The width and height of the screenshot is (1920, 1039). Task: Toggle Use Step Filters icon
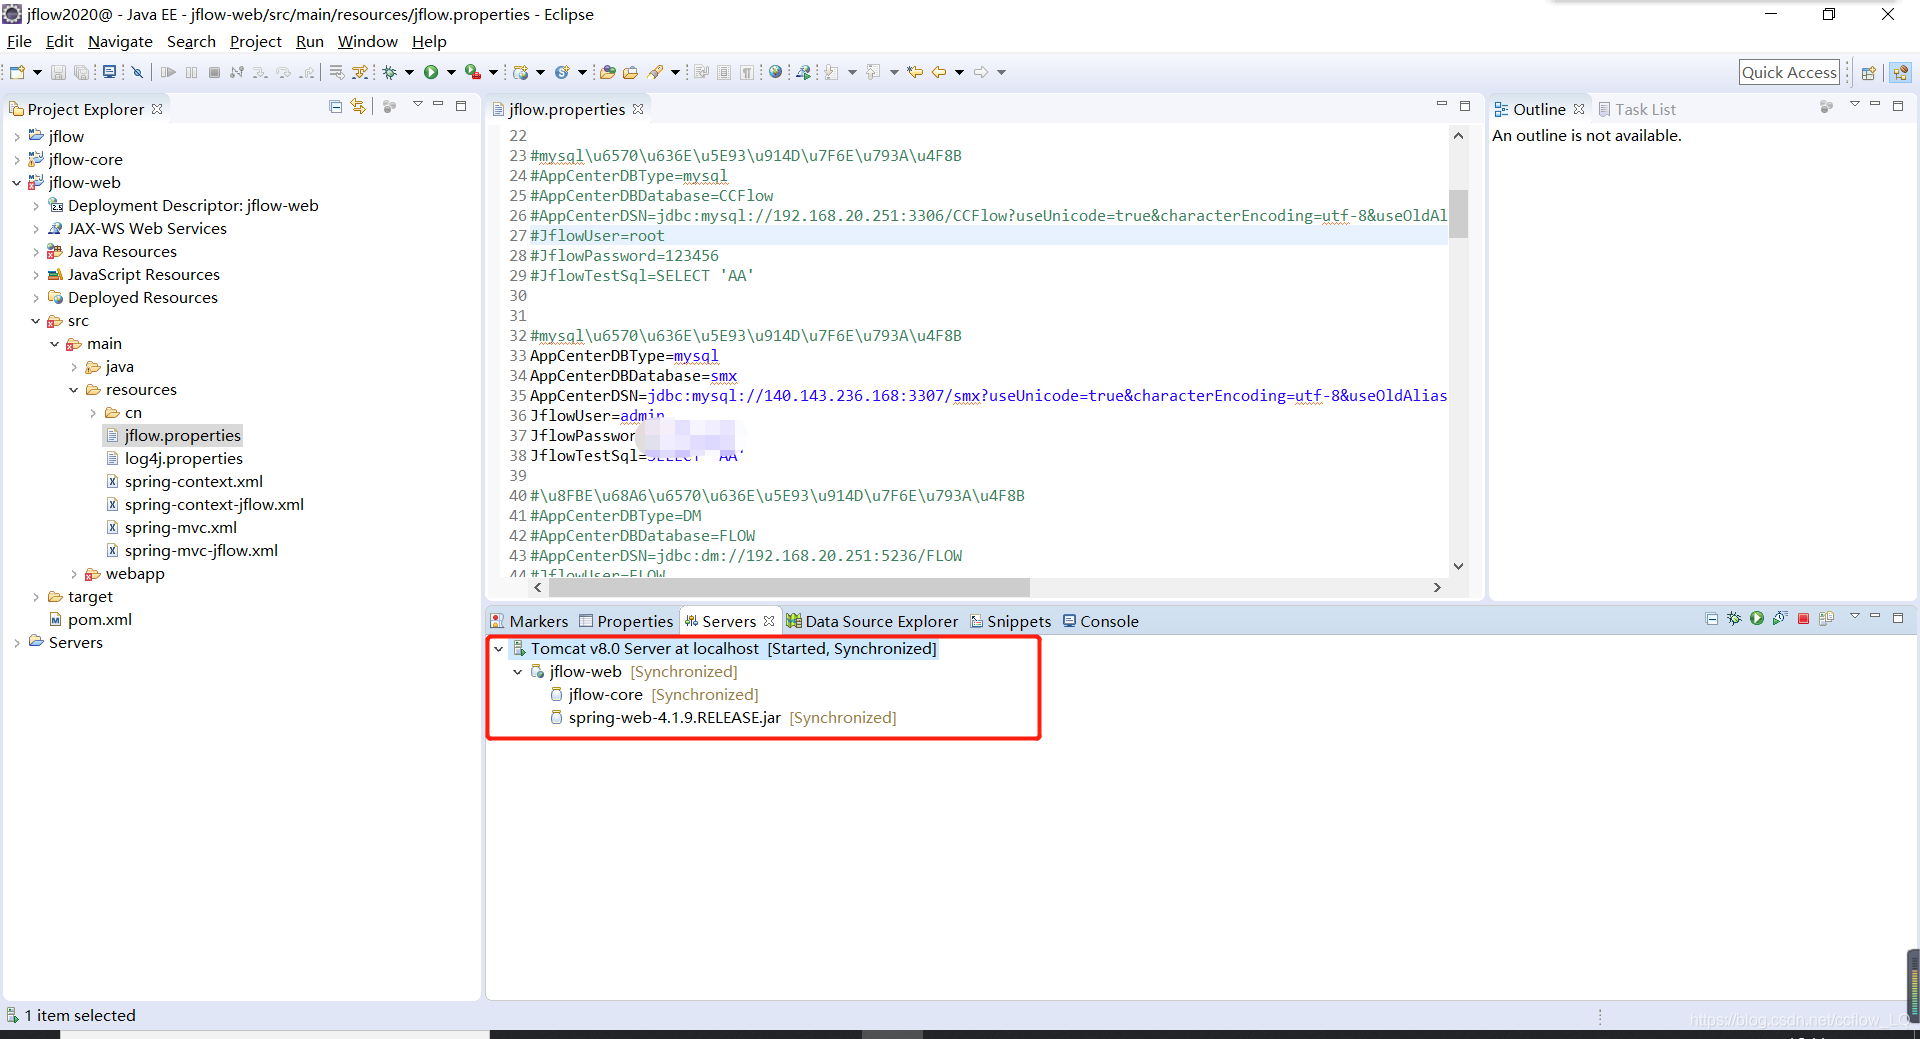click(x=360, y=72)
